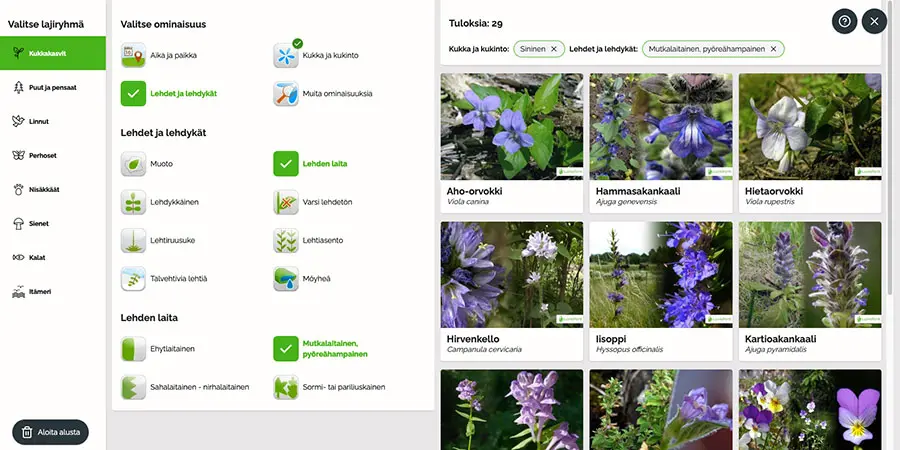The height and width of the screenshot is (450, 900).
Task: Choose the Muoto leaf shape icon
Action: [x=133, y=164]
